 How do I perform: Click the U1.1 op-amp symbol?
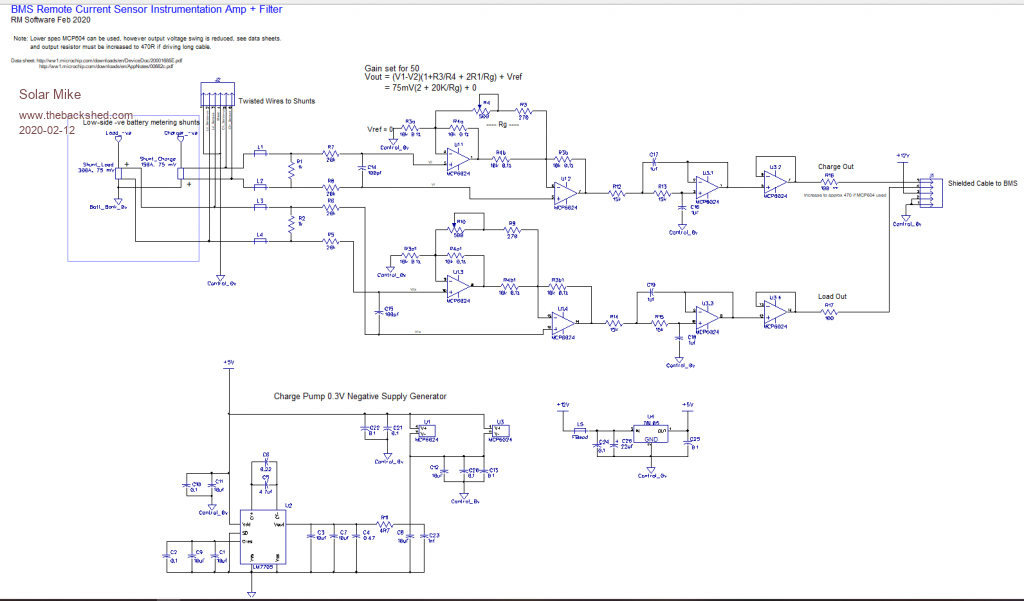click(461, 156)
